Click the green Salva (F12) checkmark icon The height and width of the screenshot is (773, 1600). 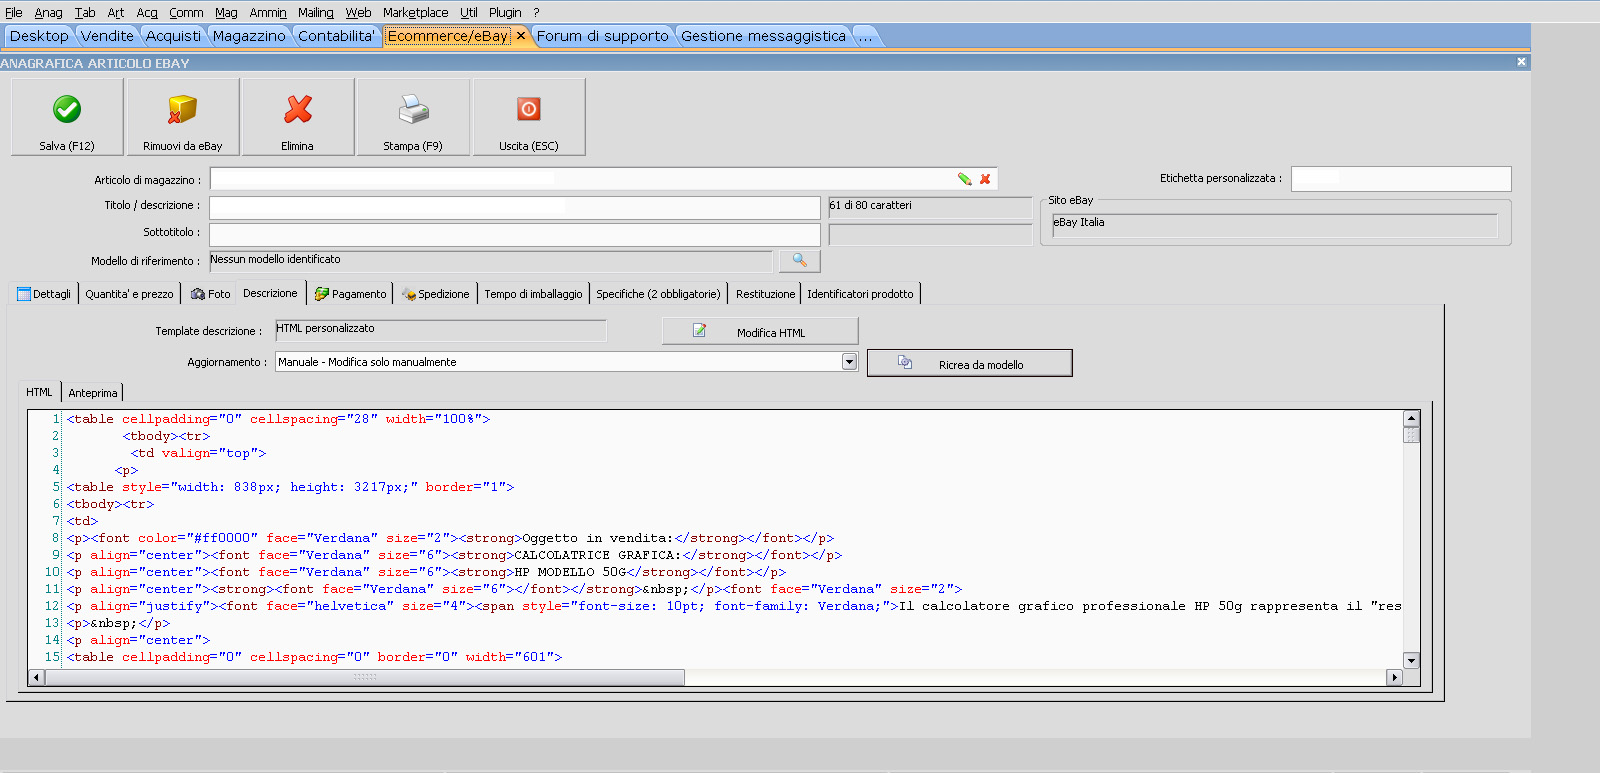coord(67,109)
